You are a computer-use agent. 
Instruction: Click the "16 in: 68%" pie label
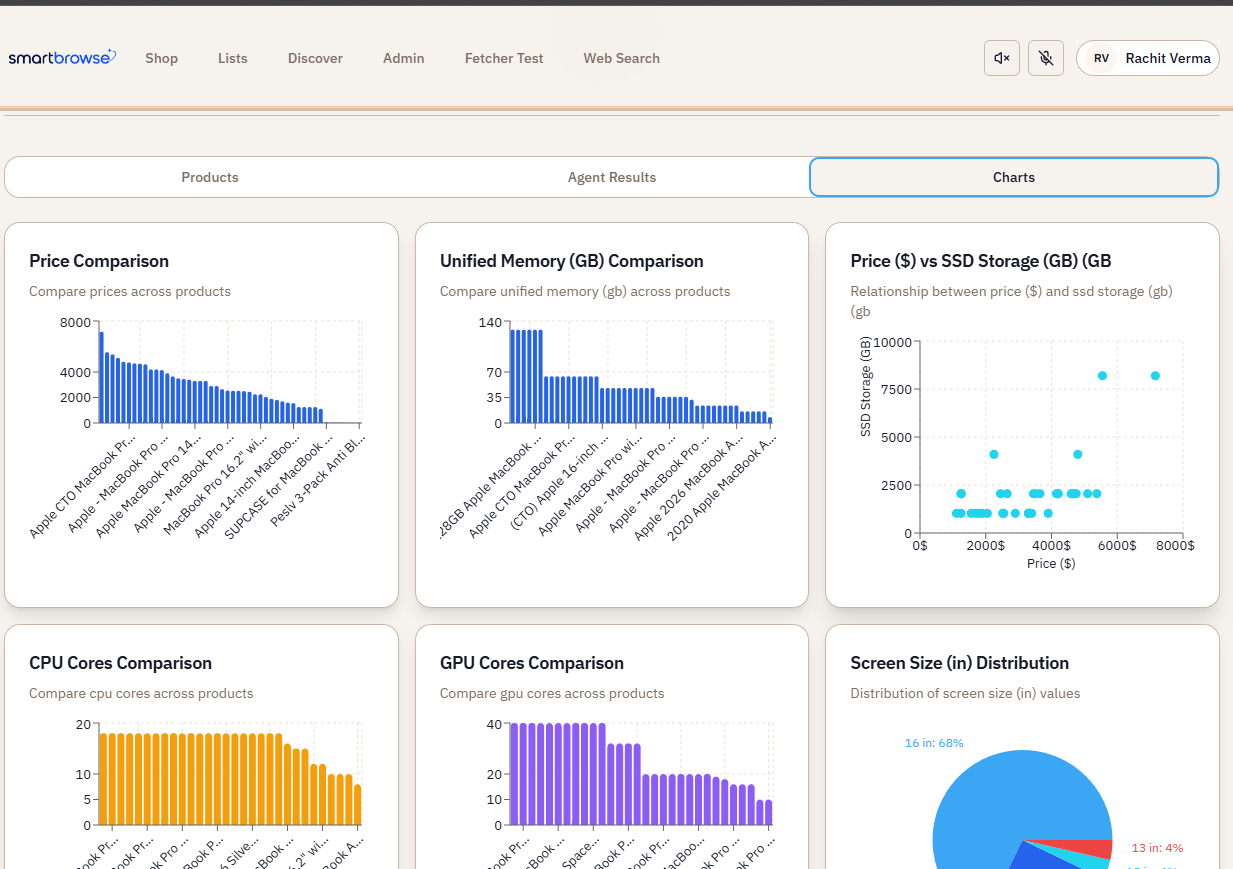[934, 743]
